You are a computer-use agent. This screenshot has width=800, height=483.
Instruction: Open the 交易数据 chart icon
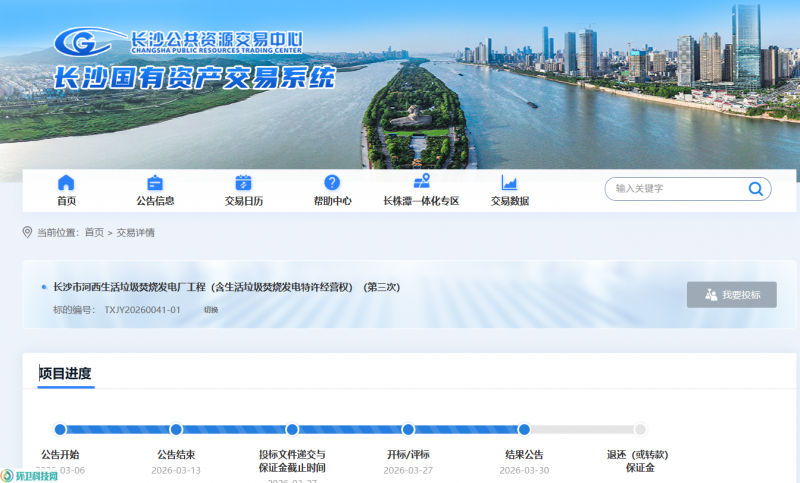pyautogui.click(x=509, y=183)
